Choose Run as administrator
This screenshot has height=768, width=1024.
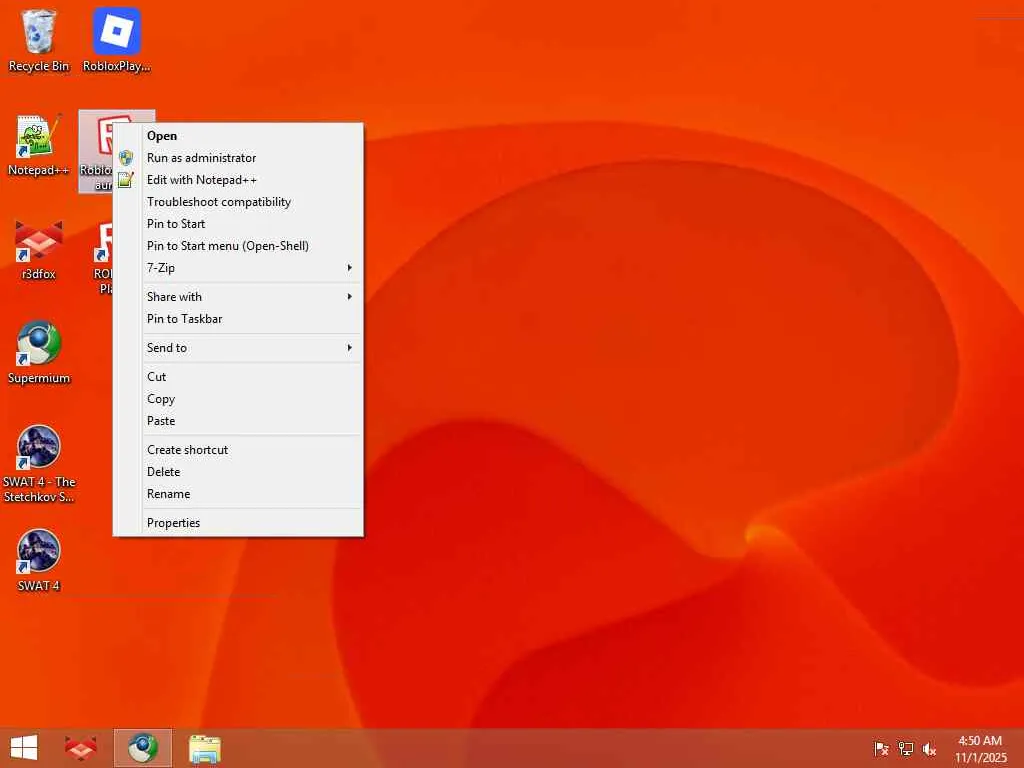(x=238, y=158)
